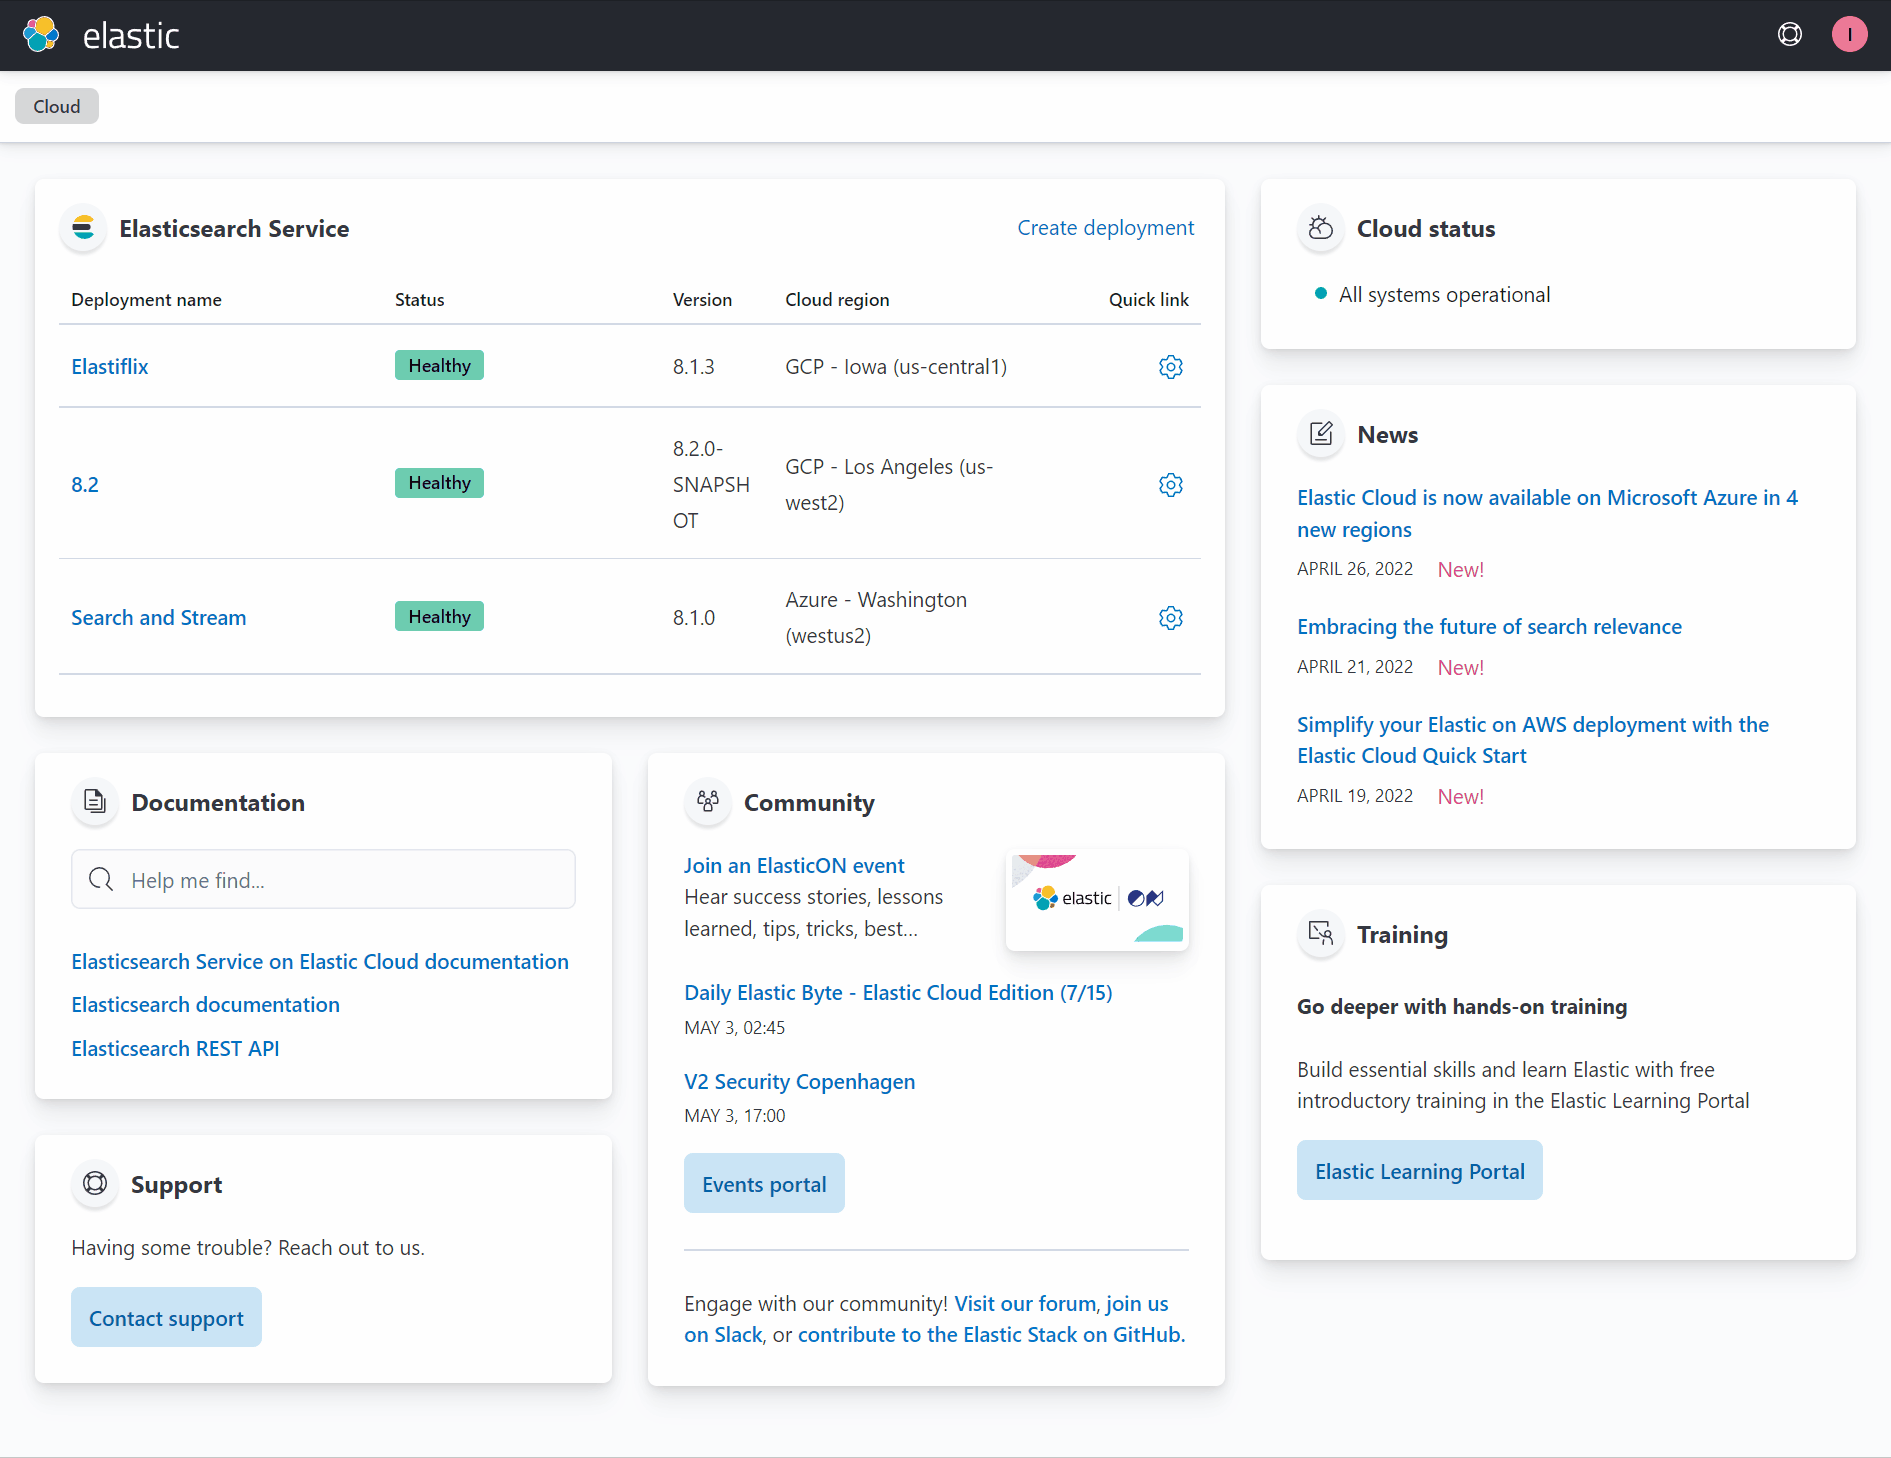Click the Cloud region column header
The height and width of the screenshot is (1458, 1891).
click(837, 300)
